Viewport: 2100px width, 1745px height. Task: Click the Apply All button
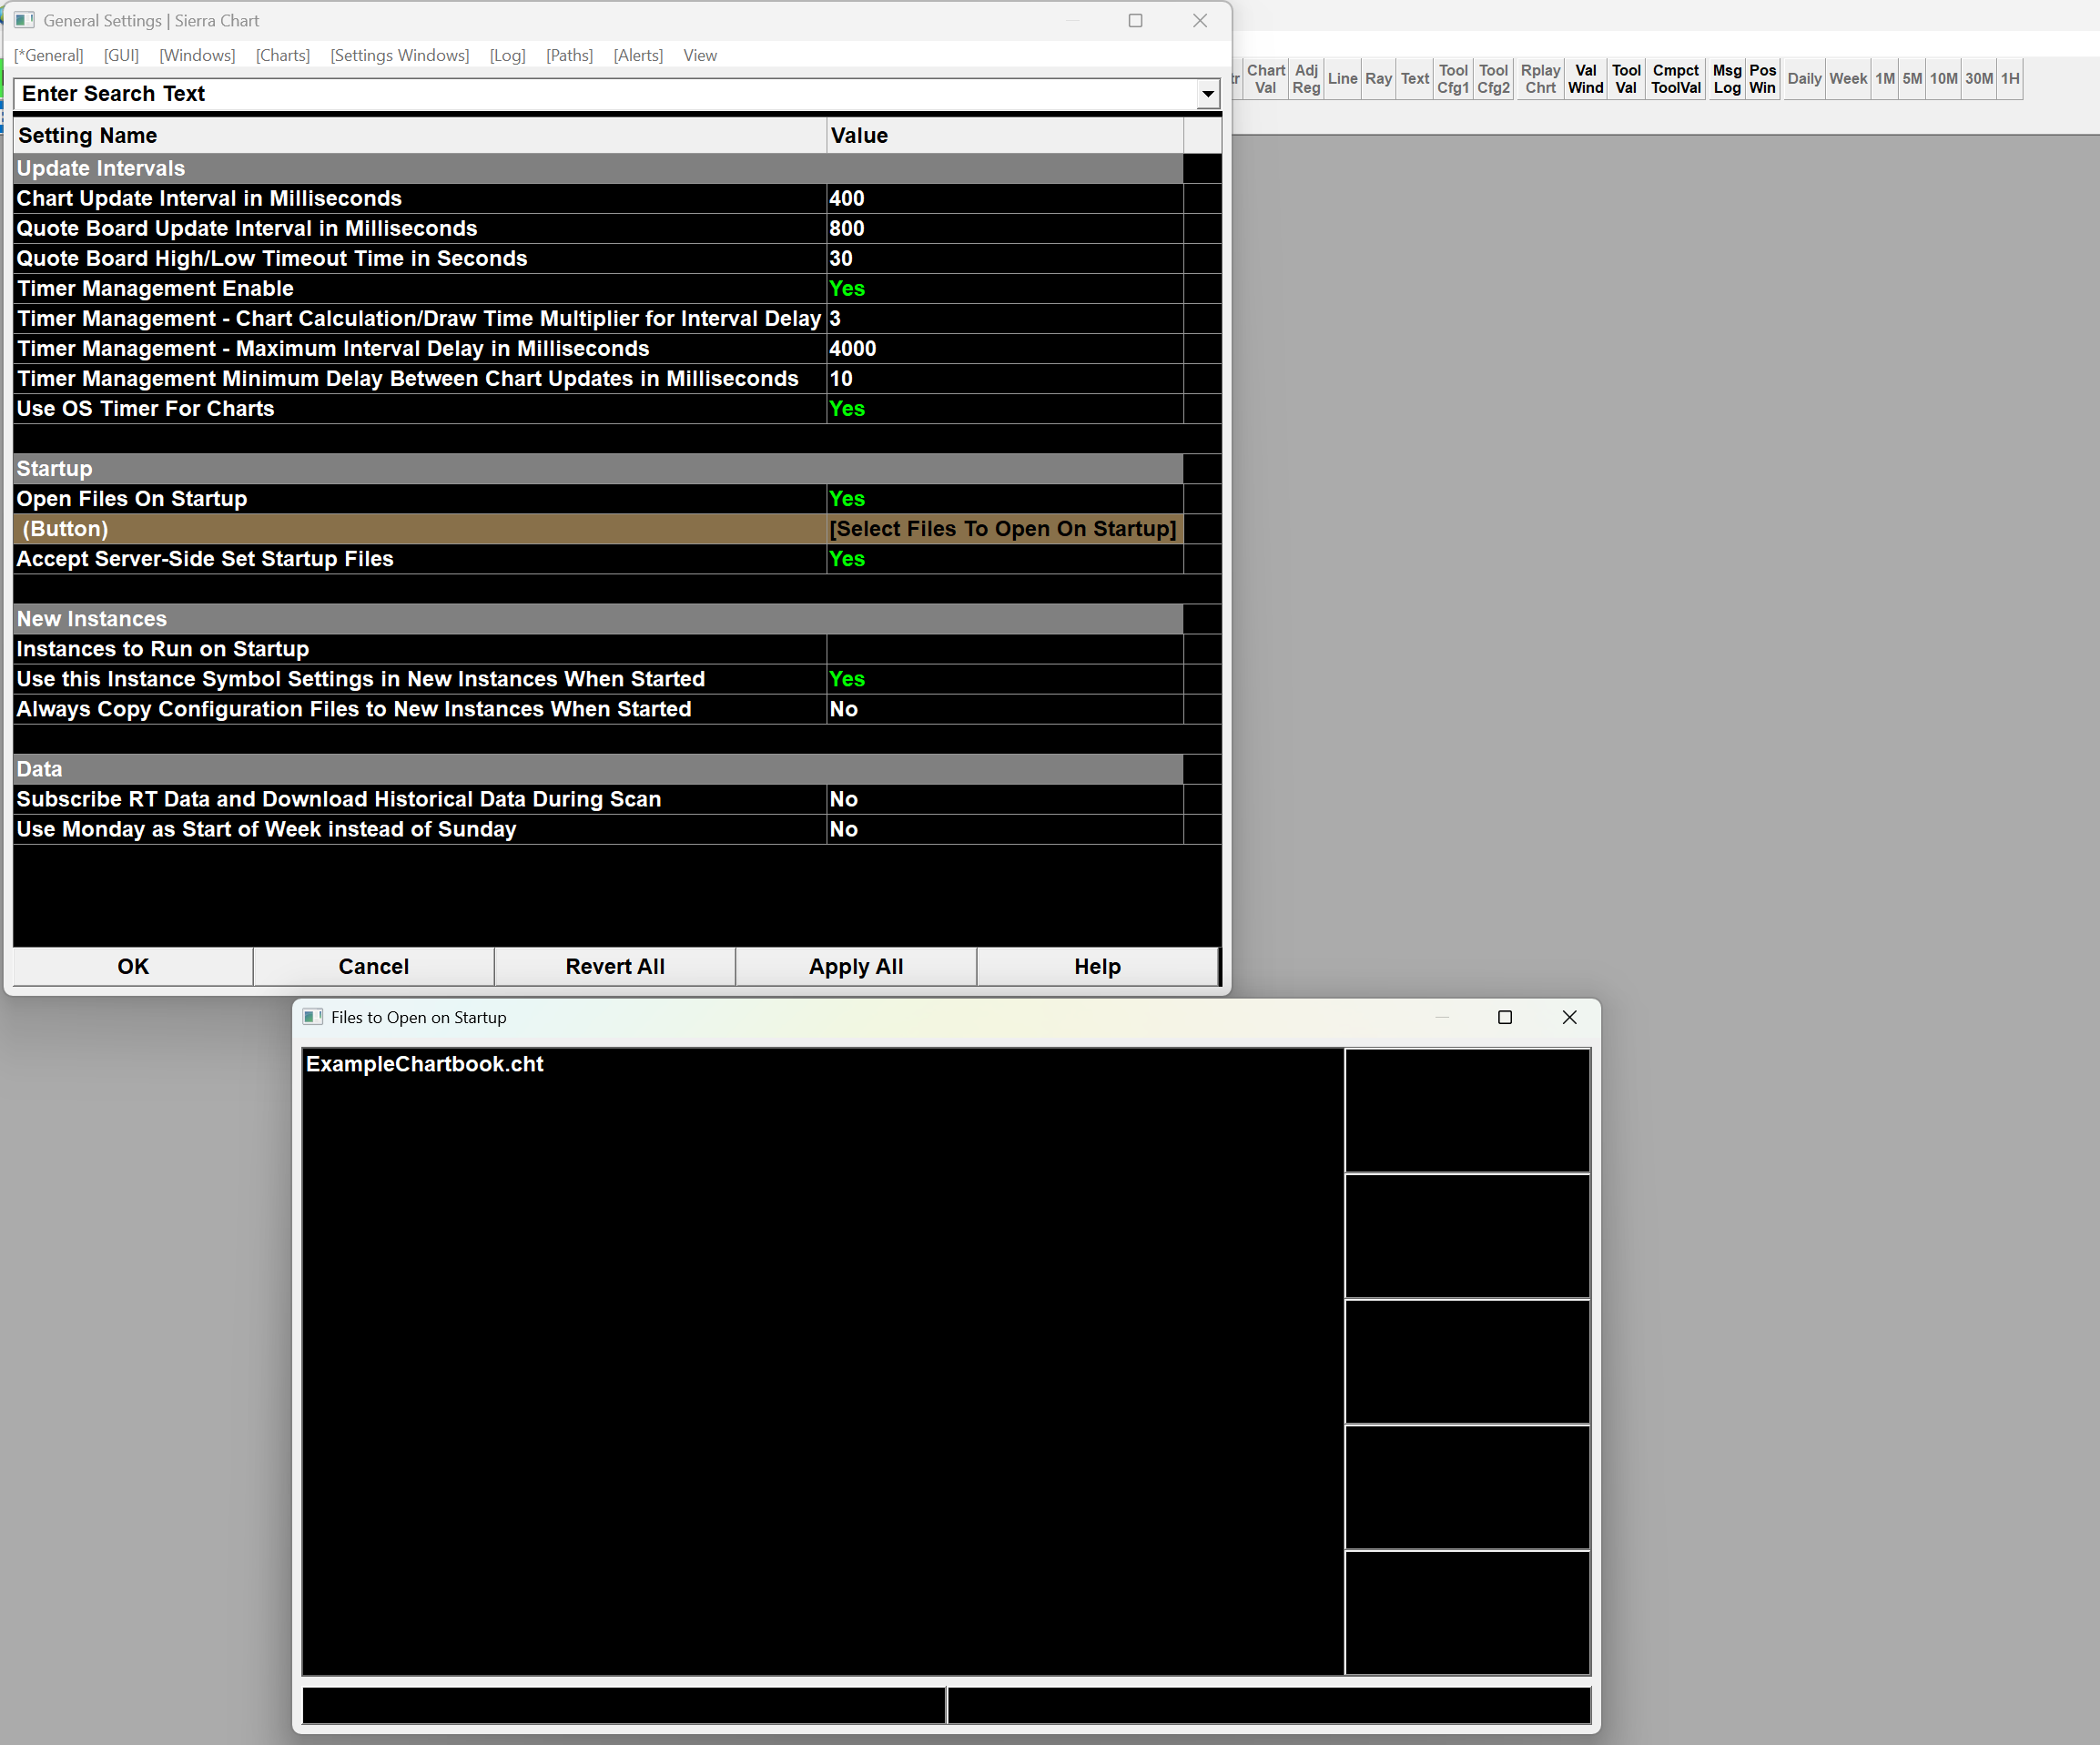(x=855, y=966)
